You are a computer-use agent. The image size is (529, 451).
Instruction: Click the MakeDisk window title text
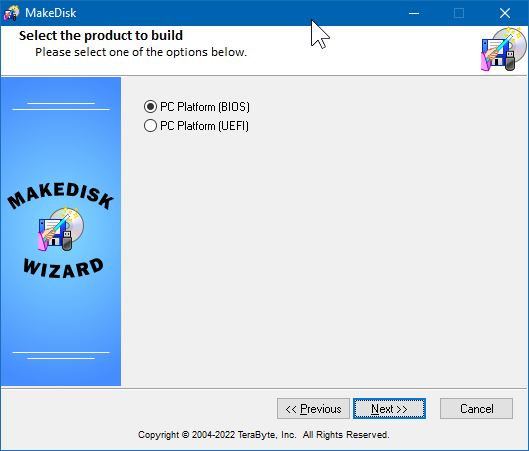(51, 13)
